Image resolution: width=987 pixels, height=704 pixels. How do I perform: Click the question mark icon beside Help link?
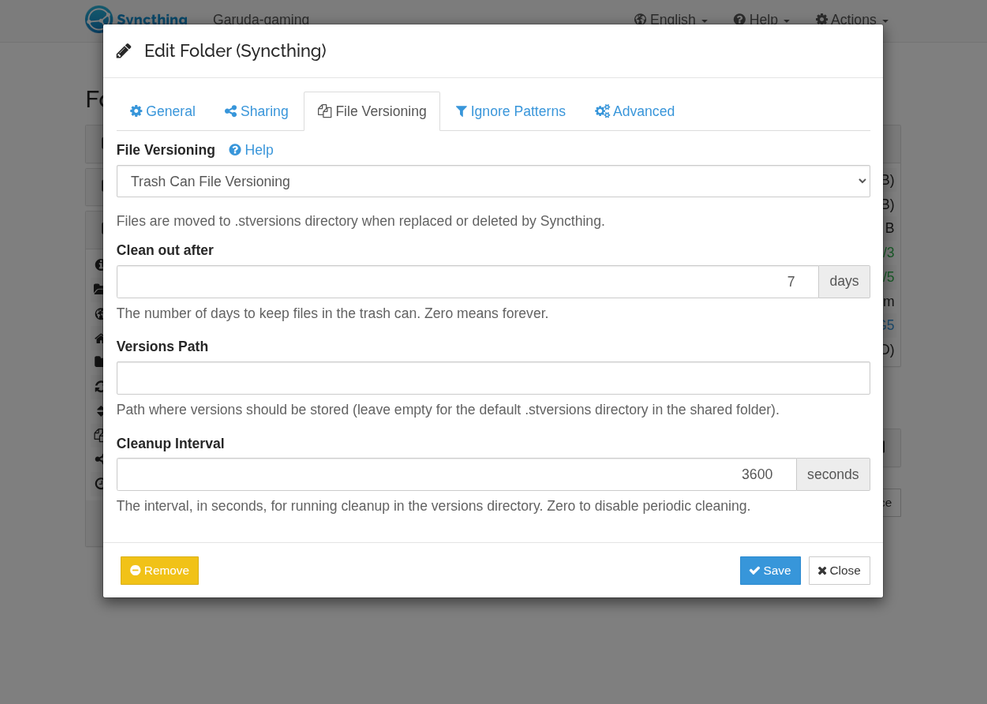[235, 150]
